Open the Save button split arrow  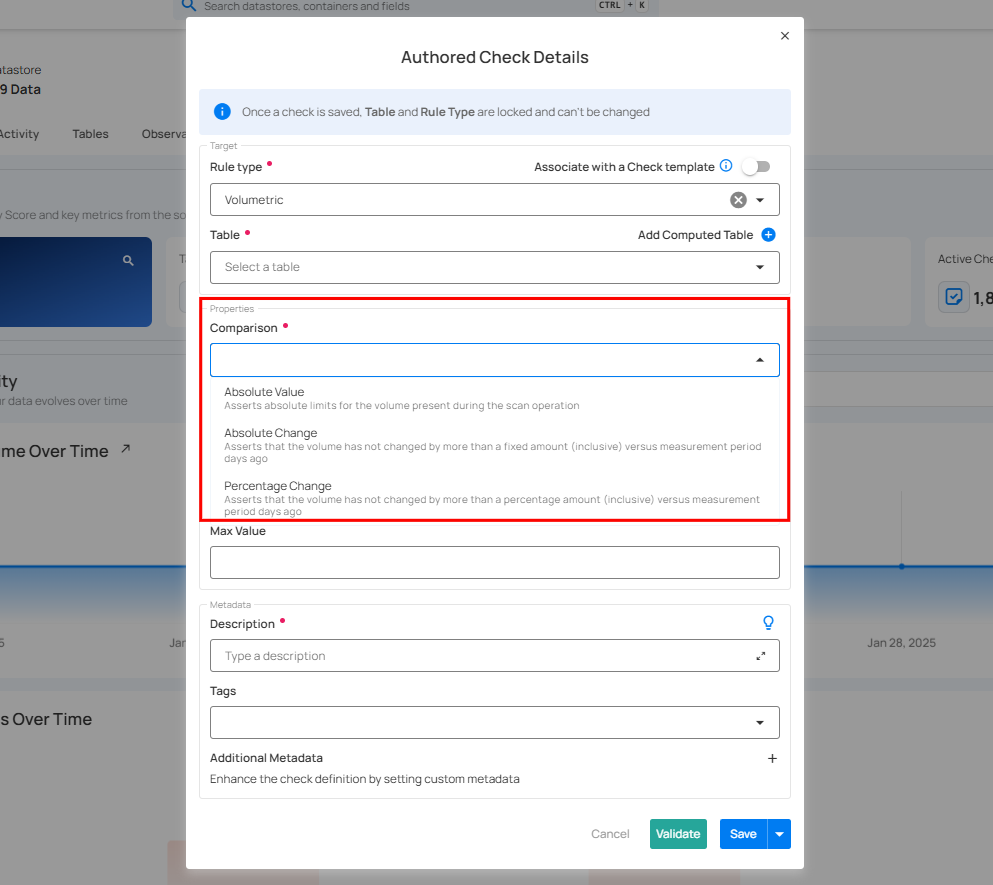tap(780, 834)
